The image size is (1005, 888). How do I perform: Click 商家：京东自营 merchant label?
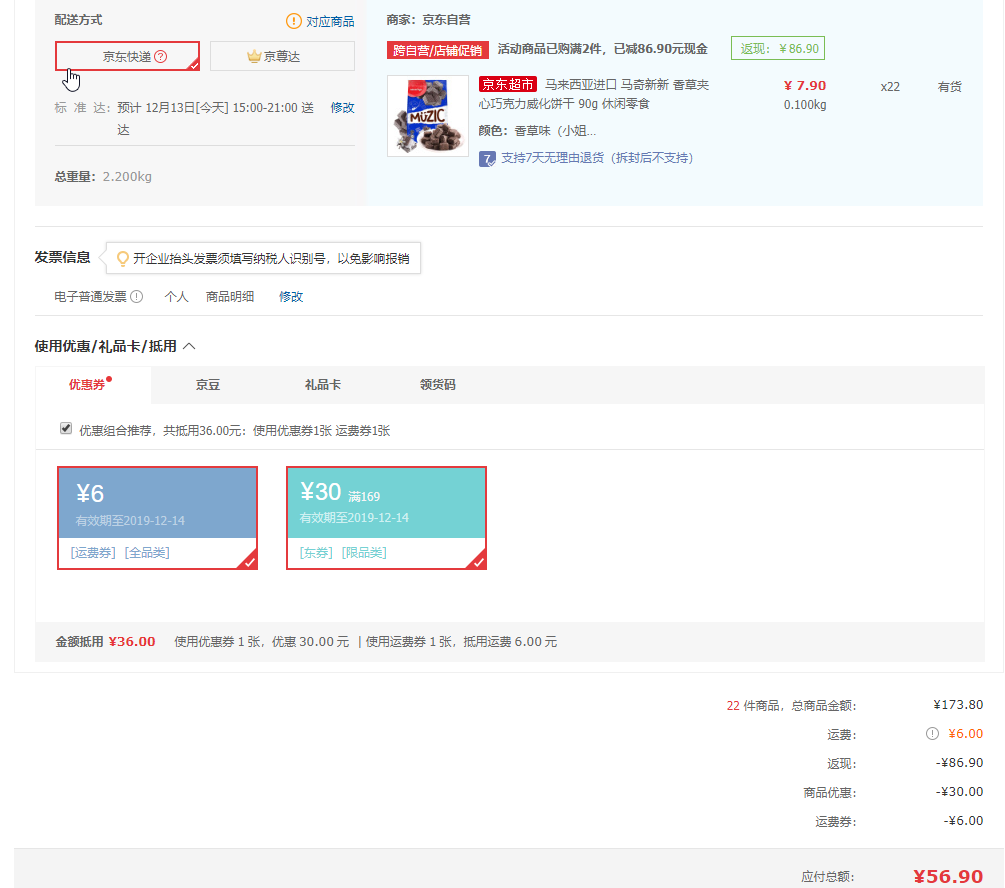[x=428, y=20]
